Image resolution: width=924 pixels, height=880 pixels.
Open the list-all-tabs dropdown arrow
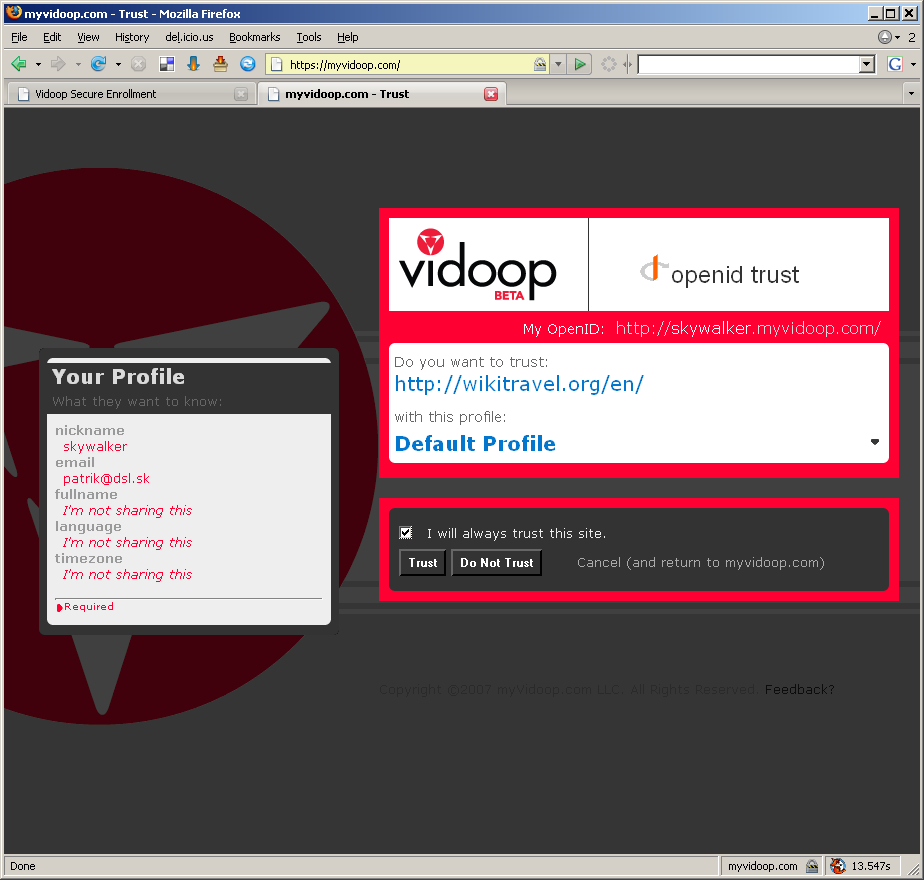coord(911,94)
